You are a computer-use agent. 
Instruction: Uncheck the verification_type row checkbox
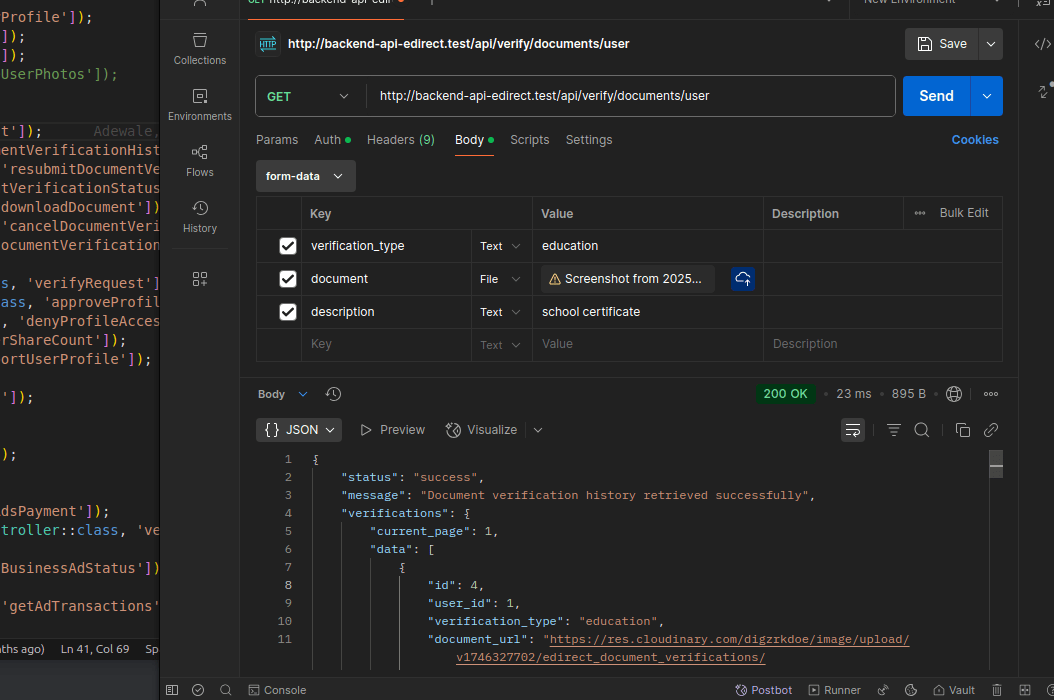coord(288,246)
